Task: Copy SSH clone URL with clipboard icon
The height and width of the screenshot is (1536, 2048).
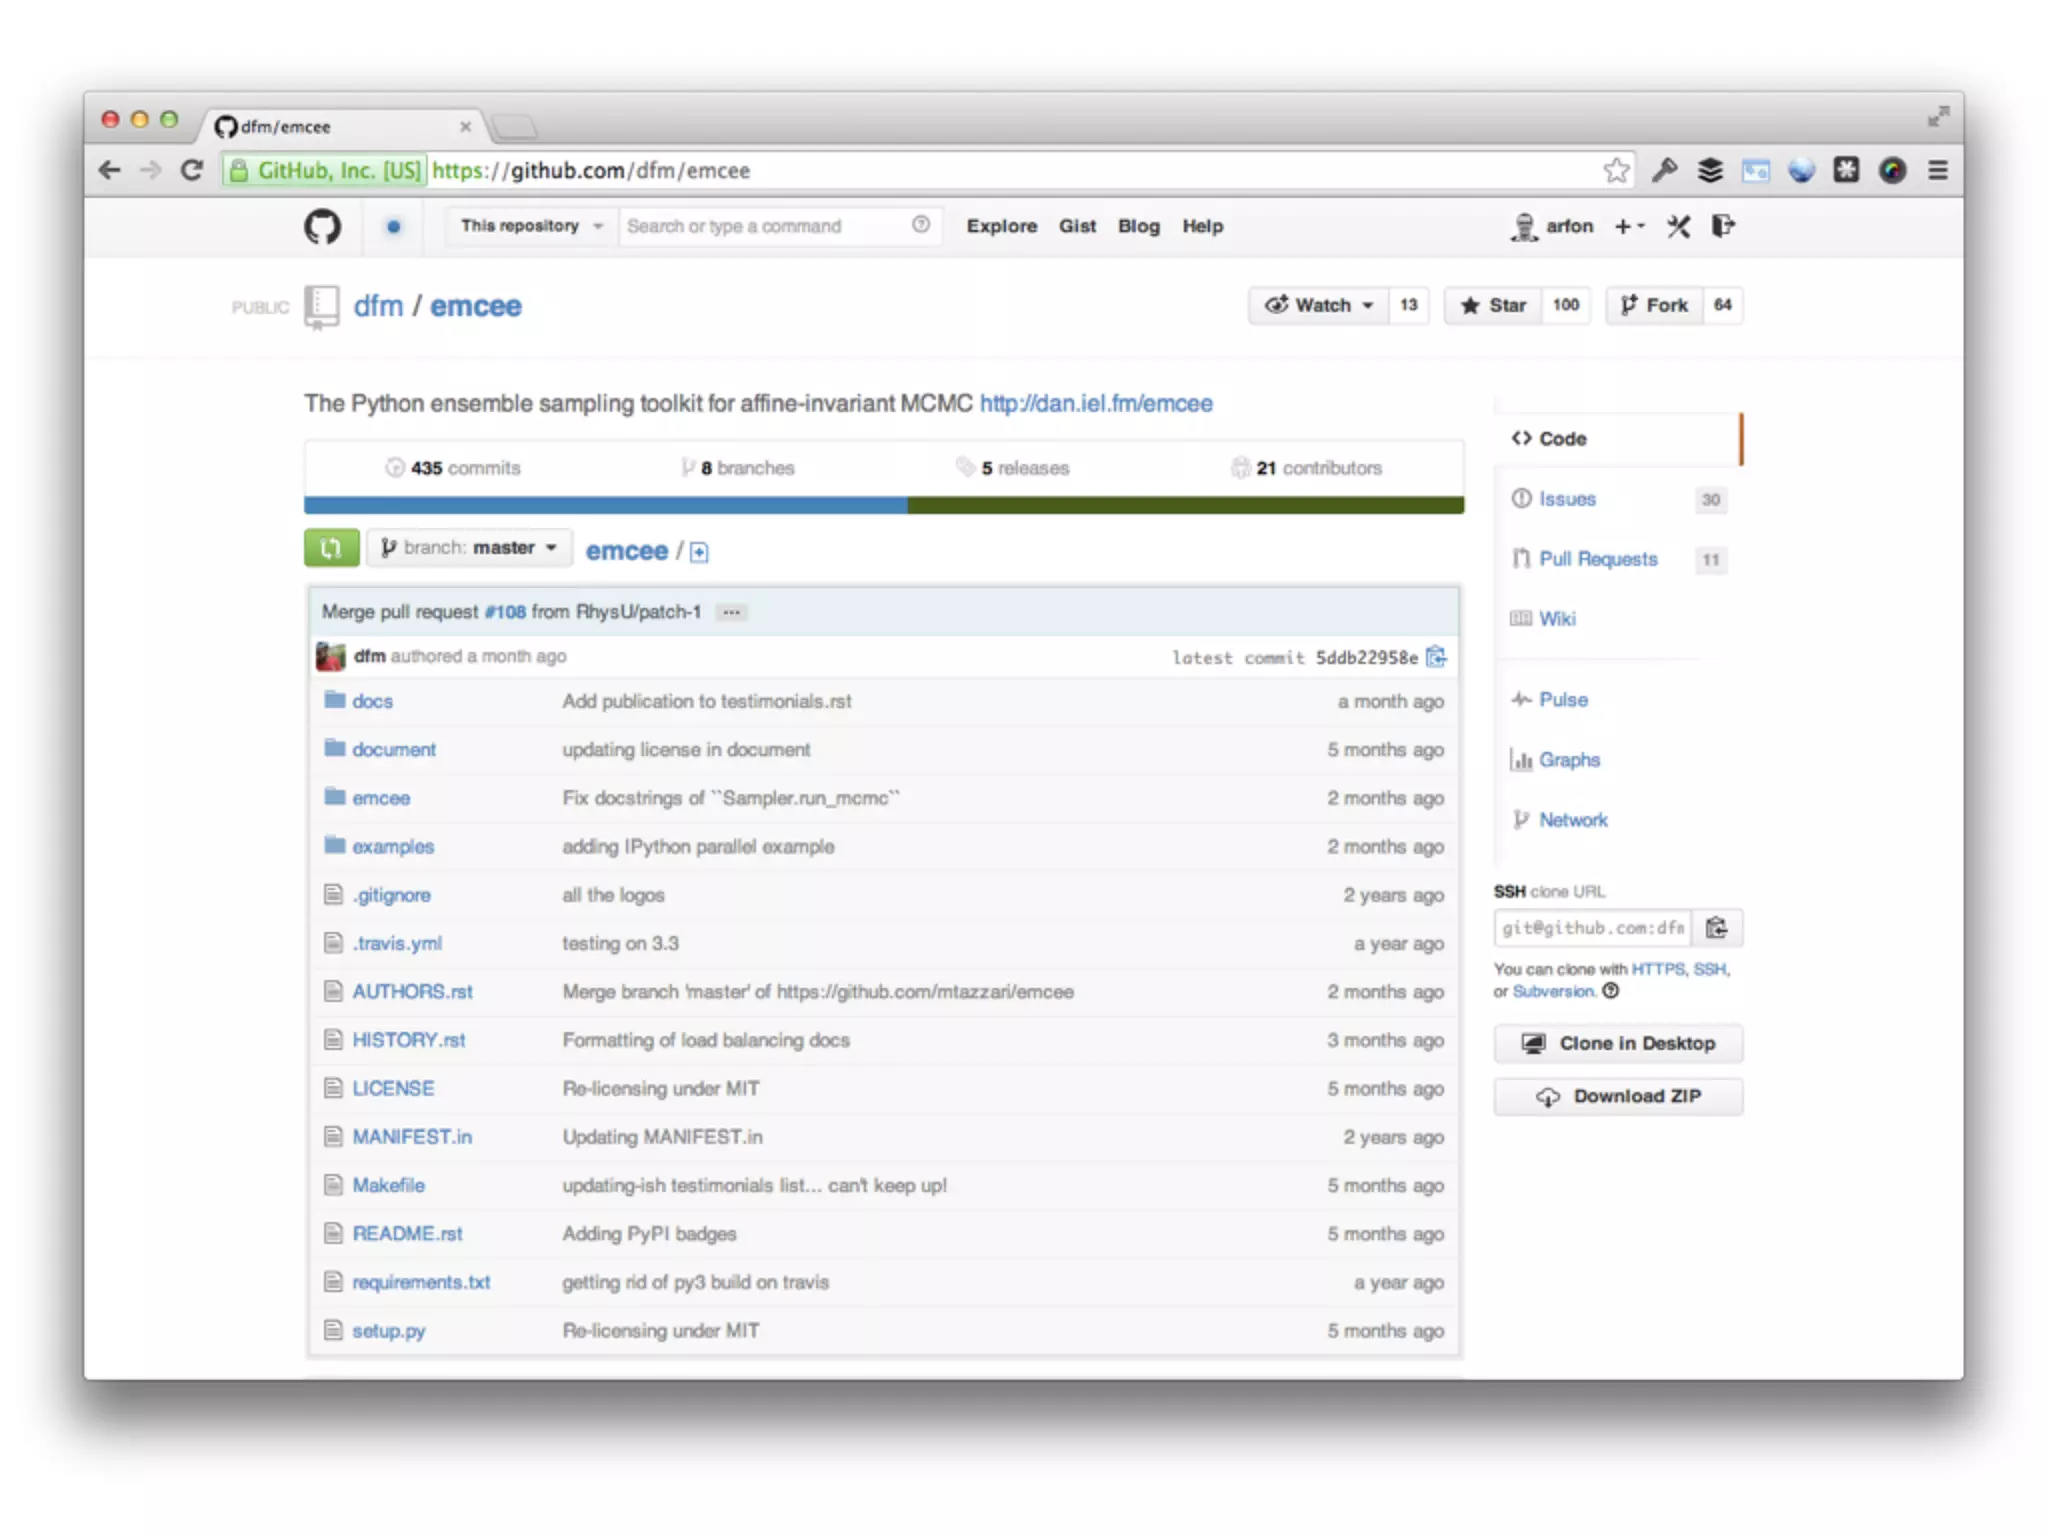Action: (1716, 928)
